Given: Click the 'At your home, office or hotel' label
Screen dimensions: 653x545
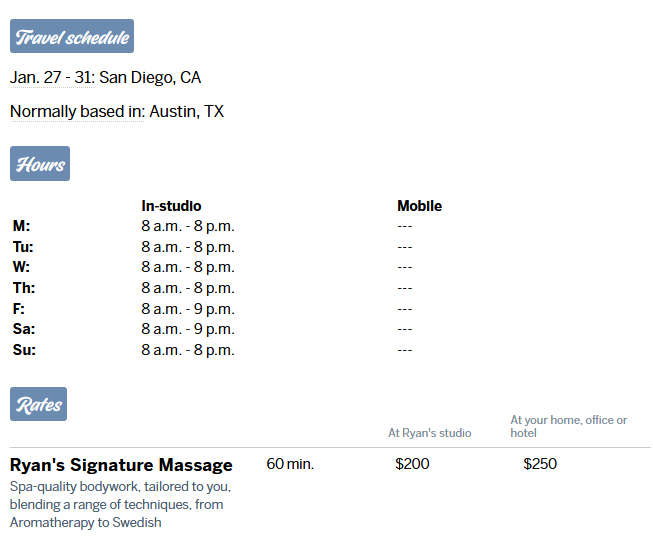Looking at the screenshot, I should 568,426.
